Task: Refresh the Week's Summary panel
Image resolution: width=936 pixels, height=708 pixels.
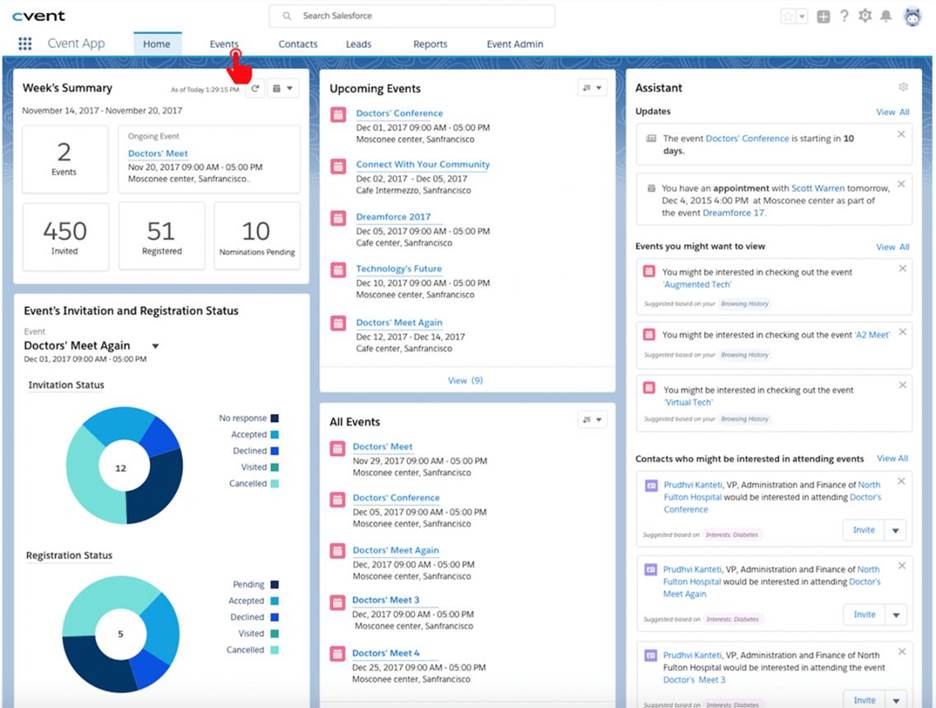Action: [x=255, y=88]
